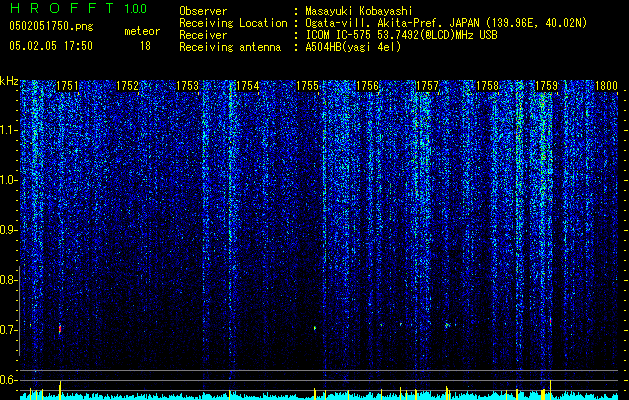Click the ICOM IC-575 receiver line
The height and width of the screenshot is (400, 629).
[x=401, y=35]
